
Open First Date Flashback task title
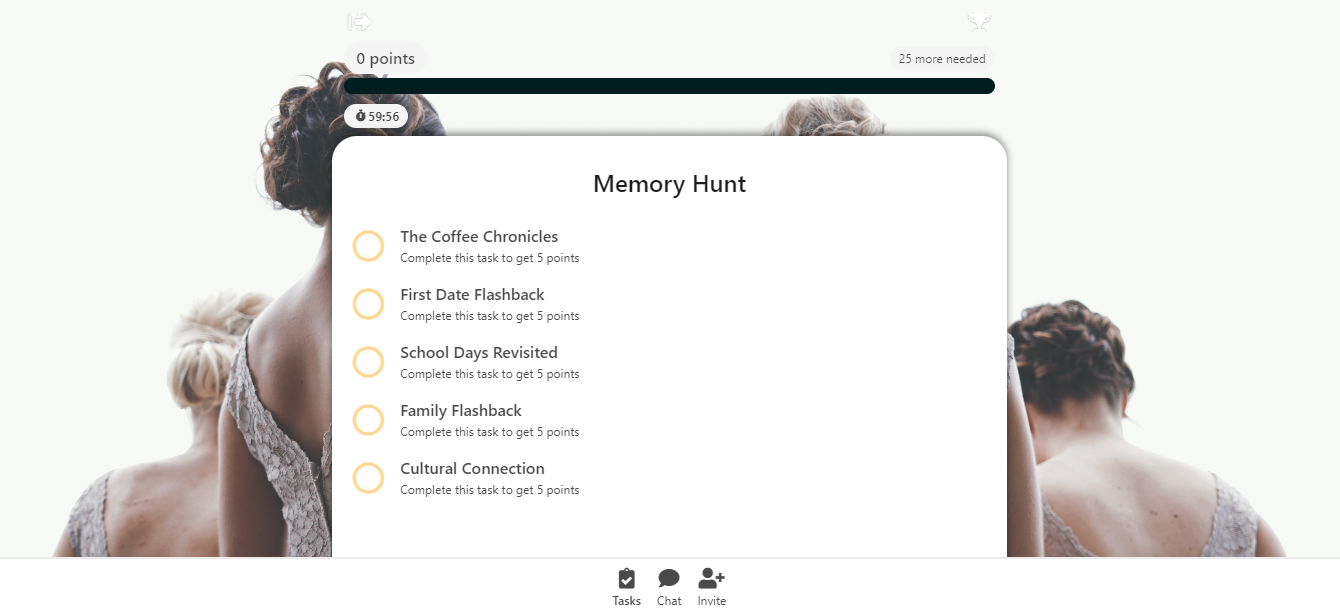click(472, 295)
